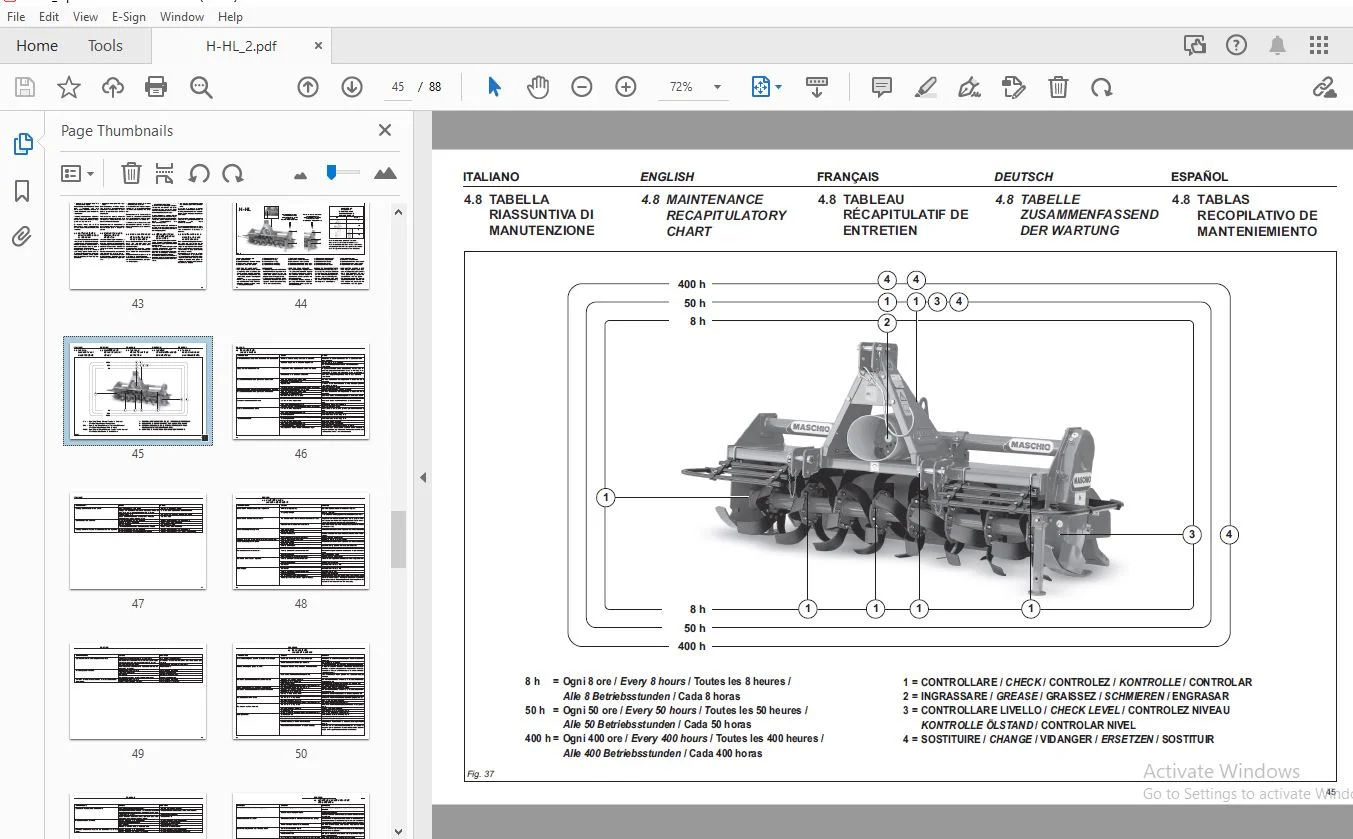Select page 46 thumbnail
The image size is (1353, 839).
click(301, 392)
